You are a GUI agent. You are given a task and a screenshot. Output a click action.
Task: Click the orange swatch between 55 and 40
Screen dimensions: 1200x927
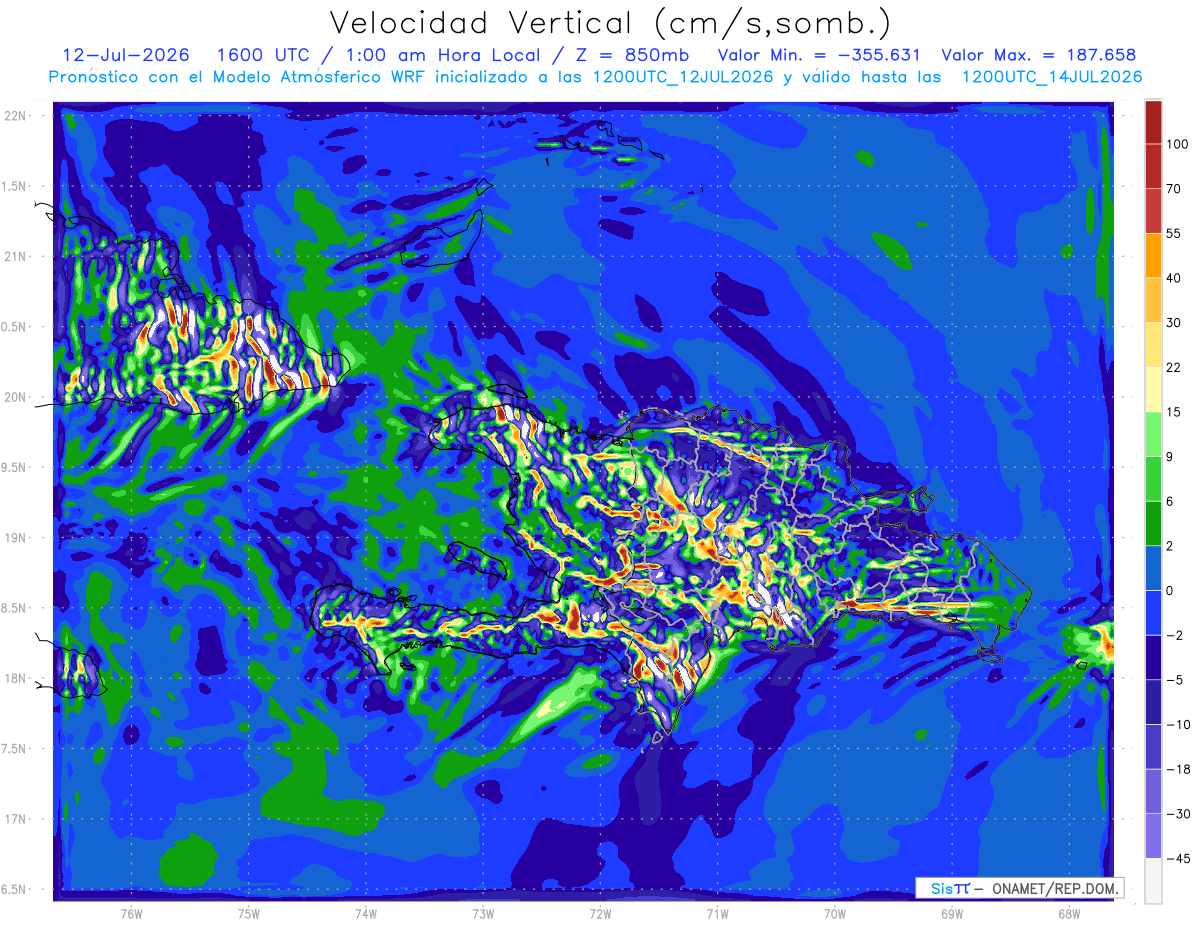[1153, 255]
